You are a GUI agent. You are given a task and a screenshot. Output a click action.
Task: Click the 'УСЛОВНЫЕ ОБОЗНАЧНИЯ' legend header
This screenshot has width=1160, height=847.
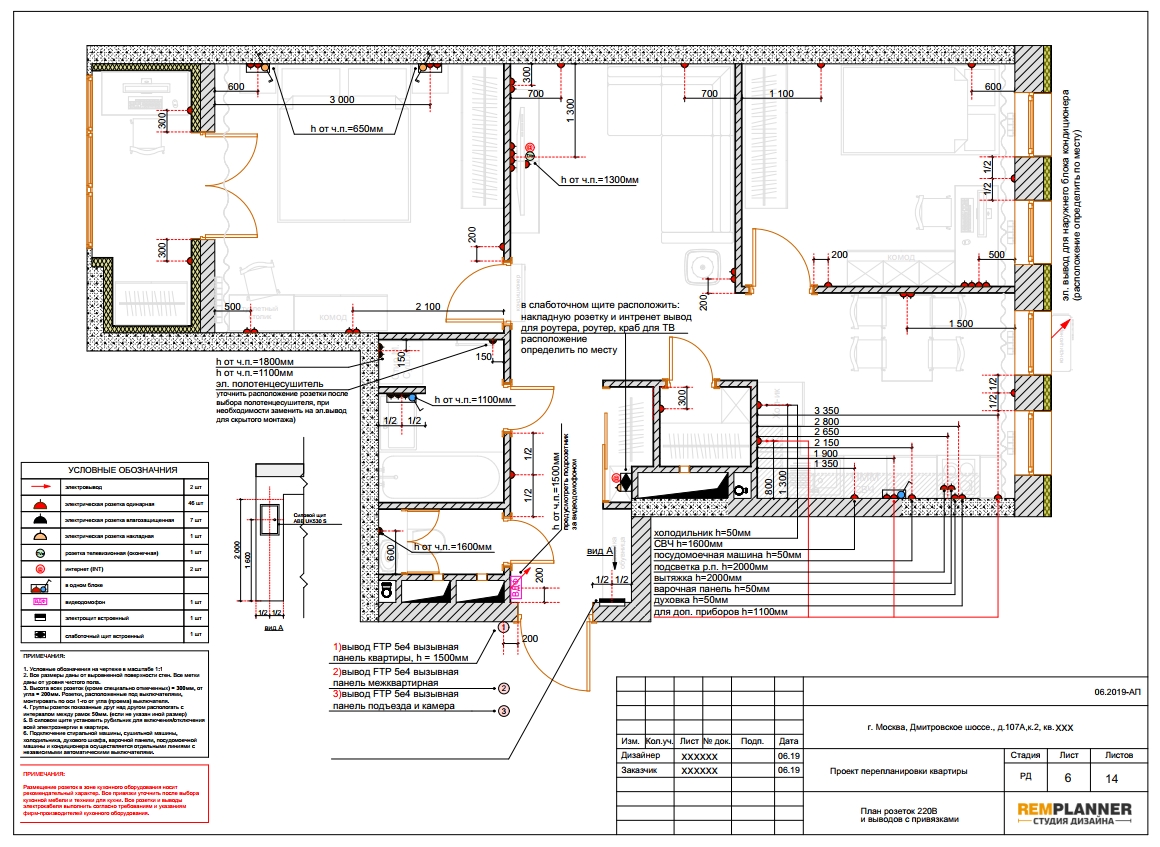[x=123, y=470]
